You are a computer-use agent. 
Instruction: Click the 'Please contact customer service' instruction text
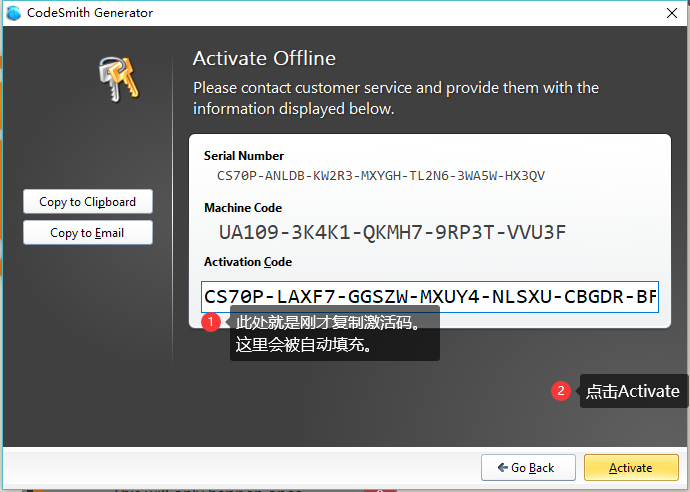396,98
